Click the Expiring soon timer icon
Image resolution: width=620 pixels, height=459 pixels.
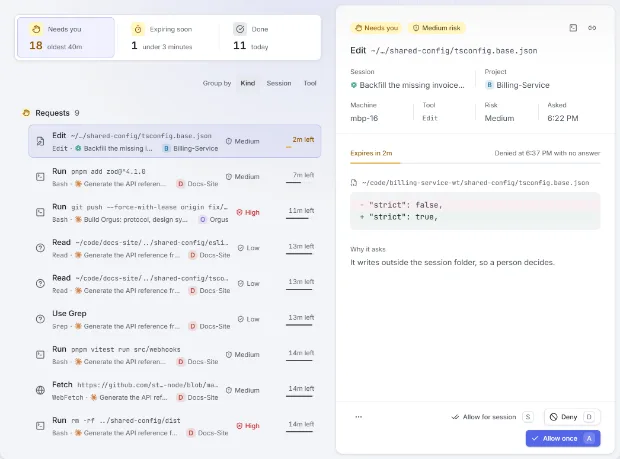coord(138,29)
